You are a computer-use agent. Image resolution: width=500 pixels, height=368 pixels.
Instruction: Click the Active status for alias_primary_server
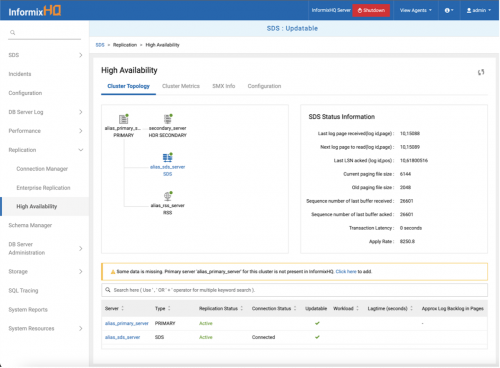pyautogui.click(x=206, y=323)
